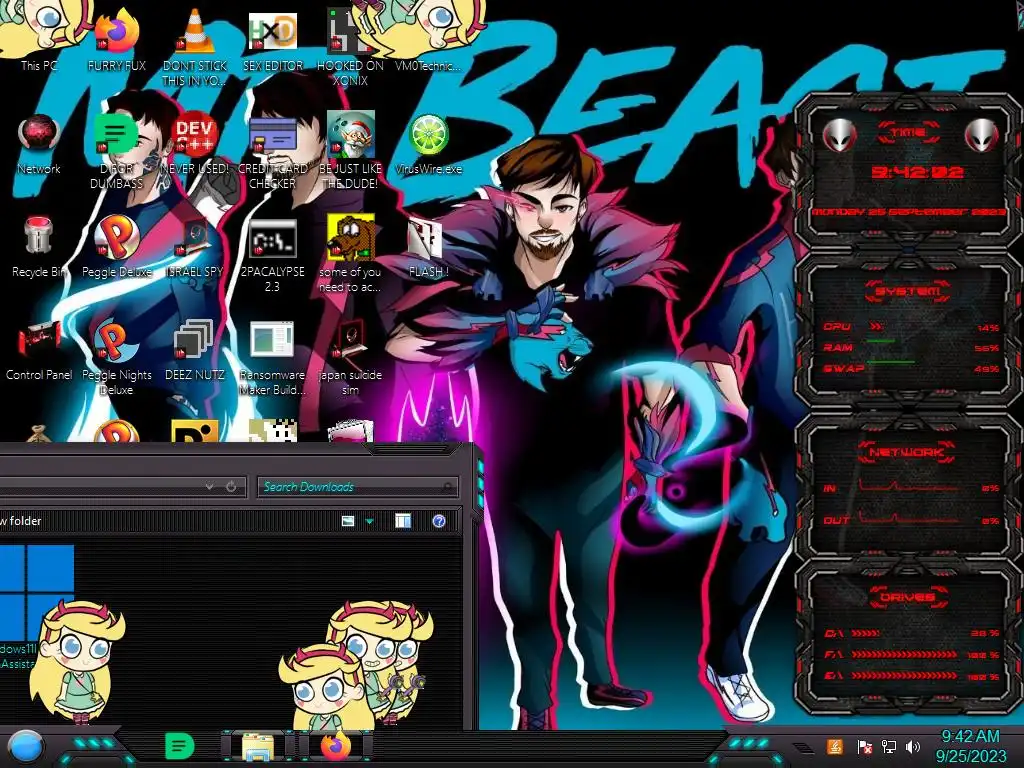The image size is (1024, 768).
Task: Open the Action Center flag tray icon
Action: 864,747
